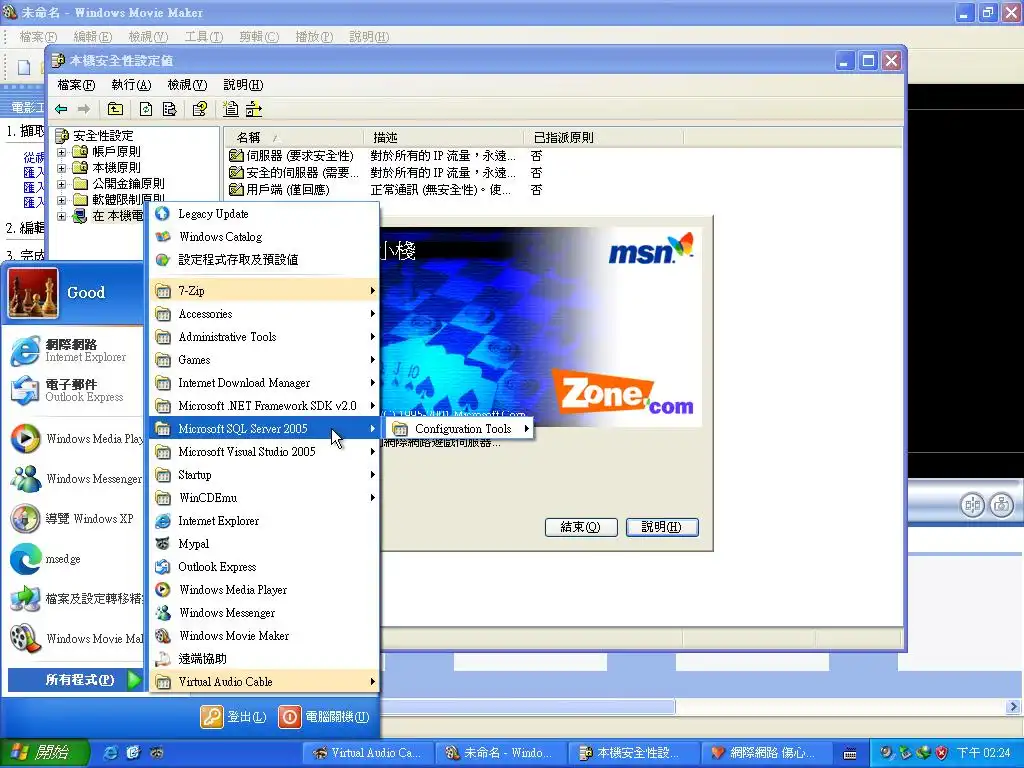Click Movie Maker take picture camera button

1000,505
